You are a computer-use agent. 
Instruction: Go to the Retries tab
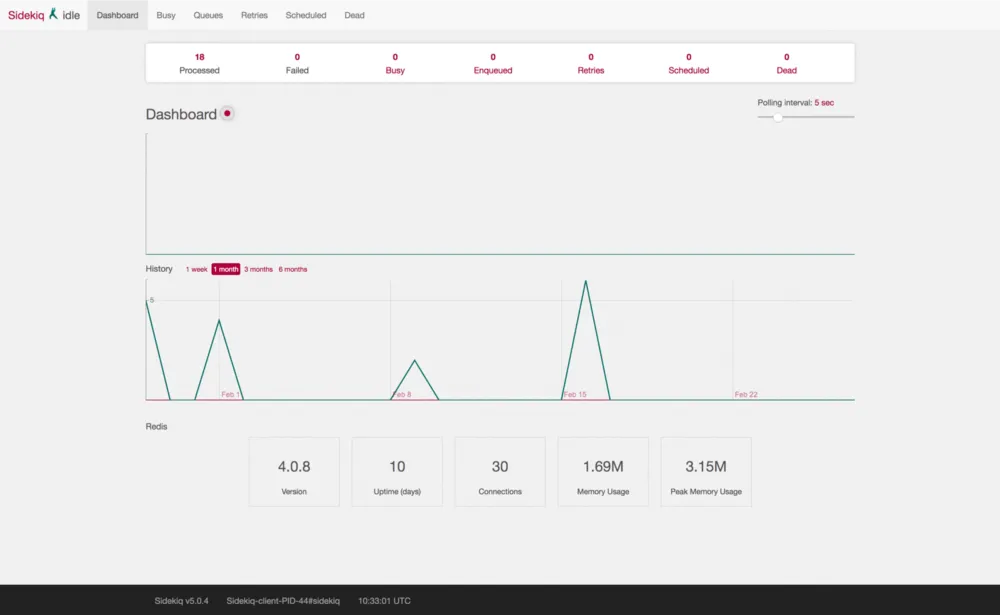point(254,15)
